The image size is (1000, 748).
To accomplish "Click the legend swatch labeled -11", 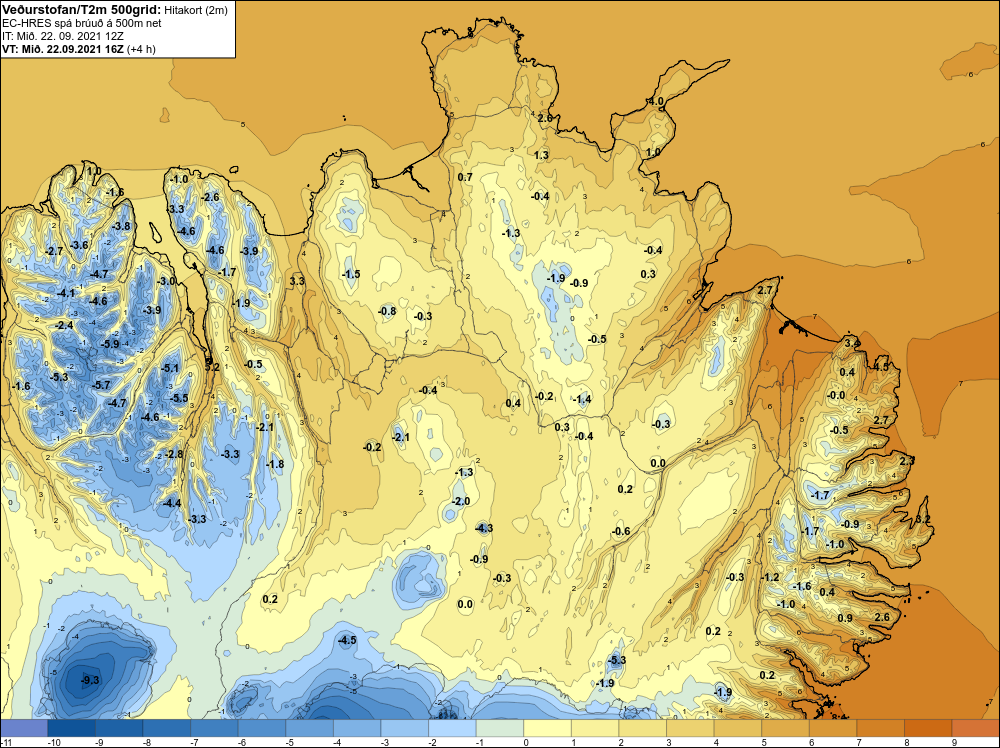I will (24, 728).
